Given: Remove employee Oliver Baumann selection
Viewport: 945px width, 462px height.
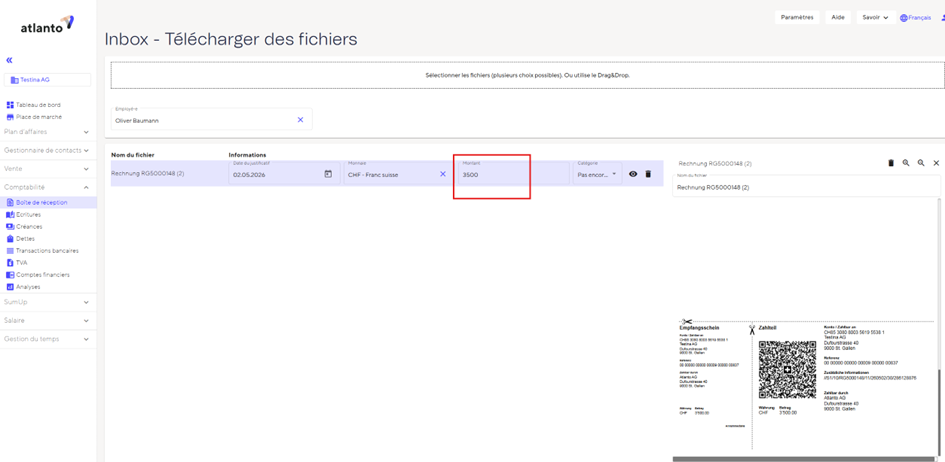Looking at the screenshot, I should (x=300, y=120).
